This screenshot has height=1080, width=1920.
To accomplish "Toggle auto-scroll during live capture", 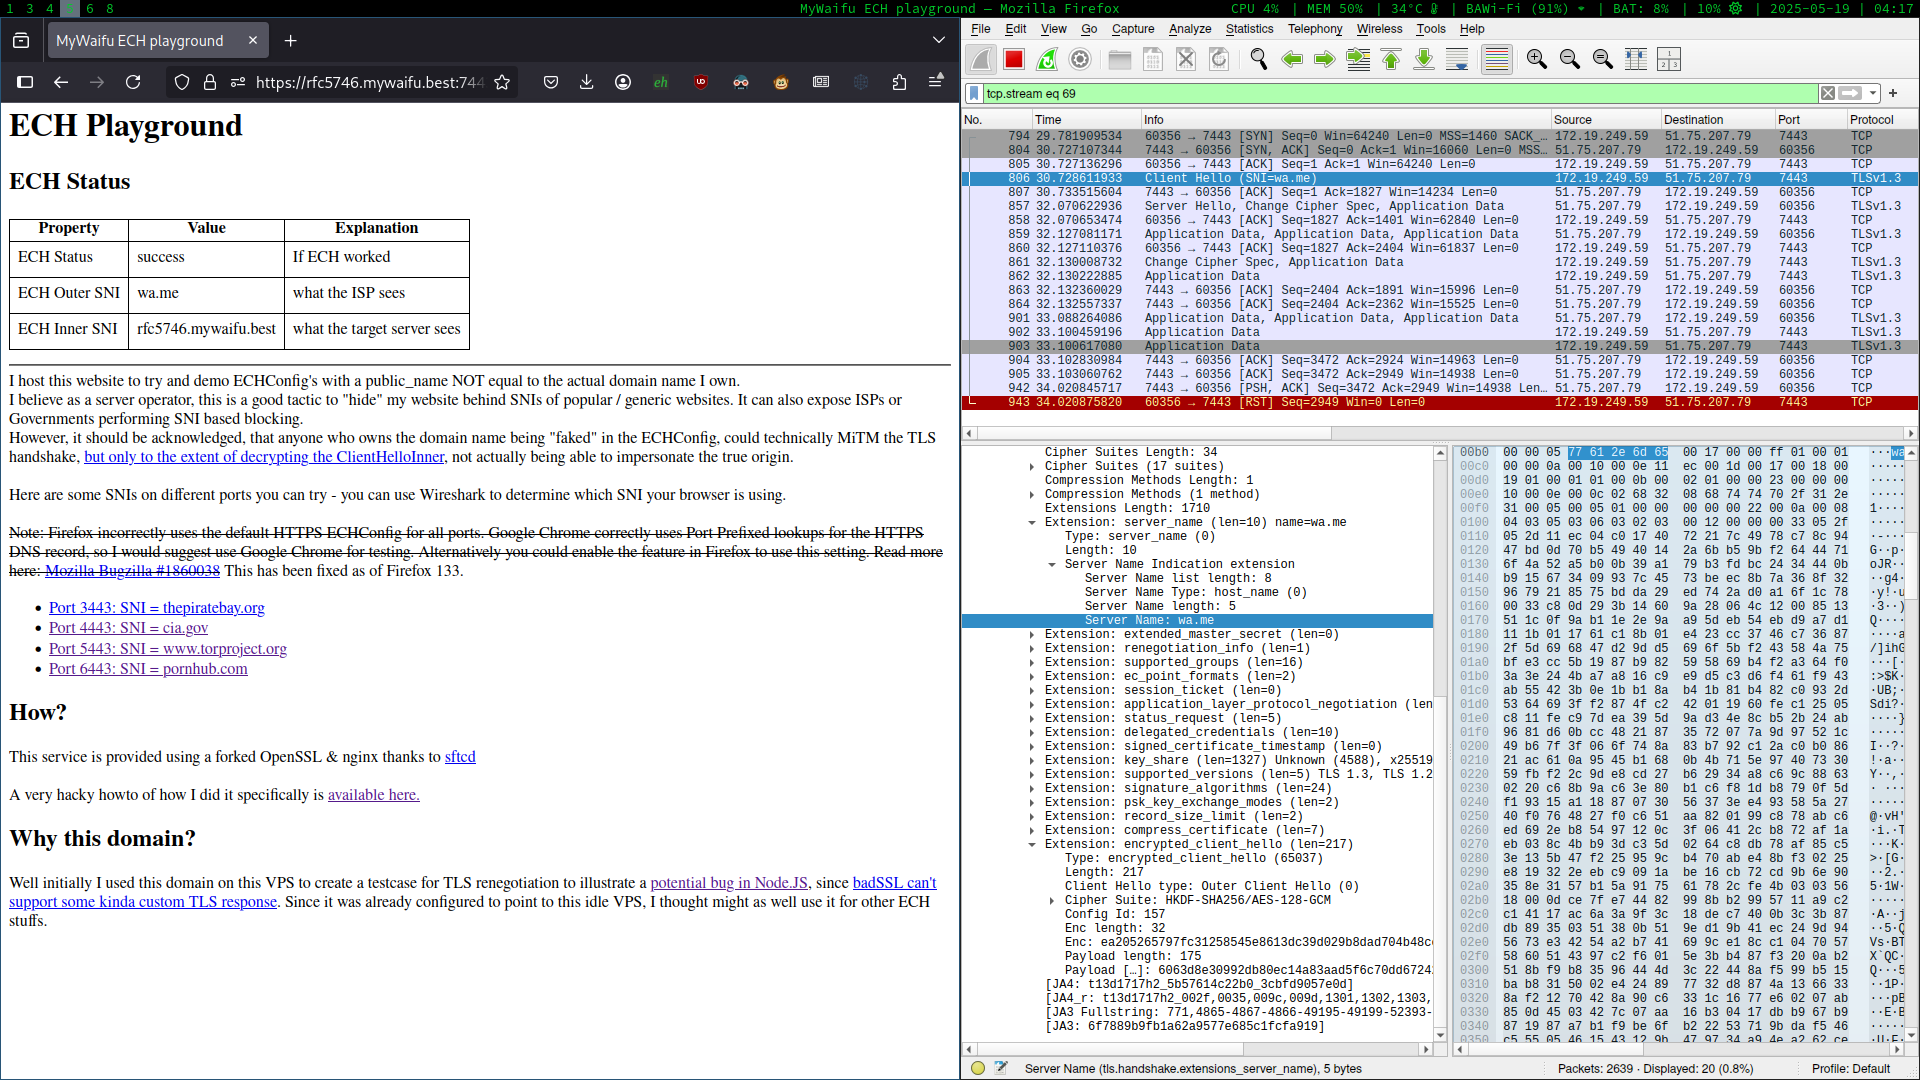I will coord(1457,60).
